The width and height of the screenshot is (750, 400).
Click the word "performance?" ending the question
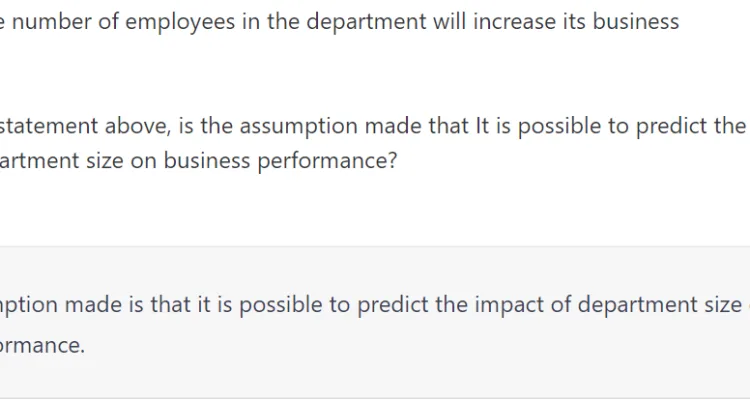[x=328, y=161]
